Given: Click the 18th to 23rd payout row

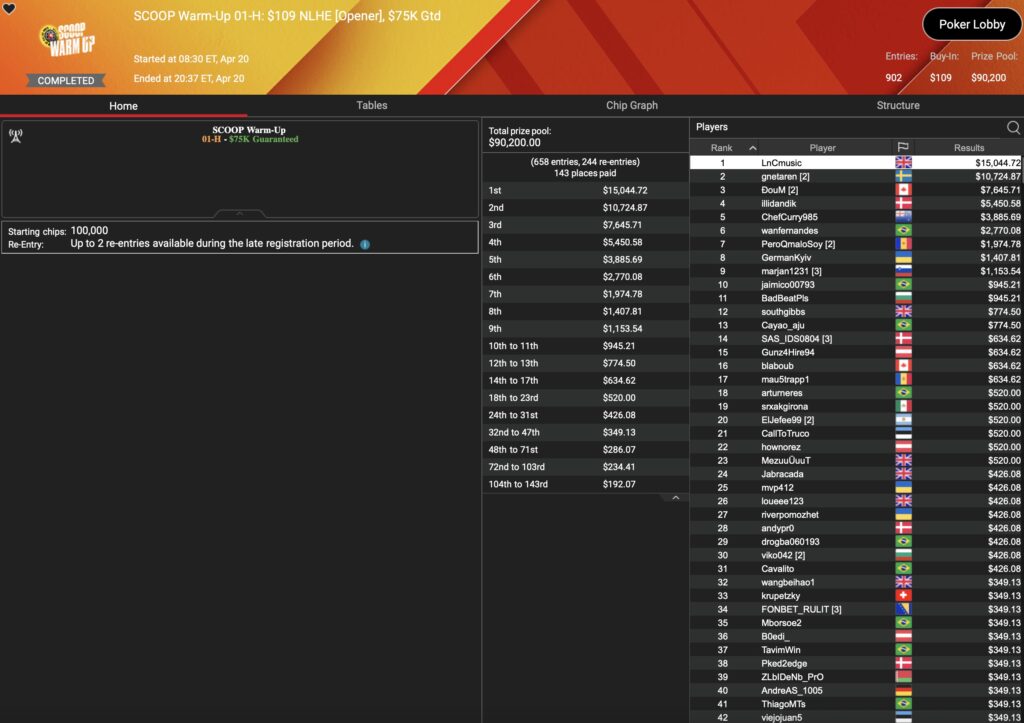Looking at the screenshot, I should (x=585, y=398).
